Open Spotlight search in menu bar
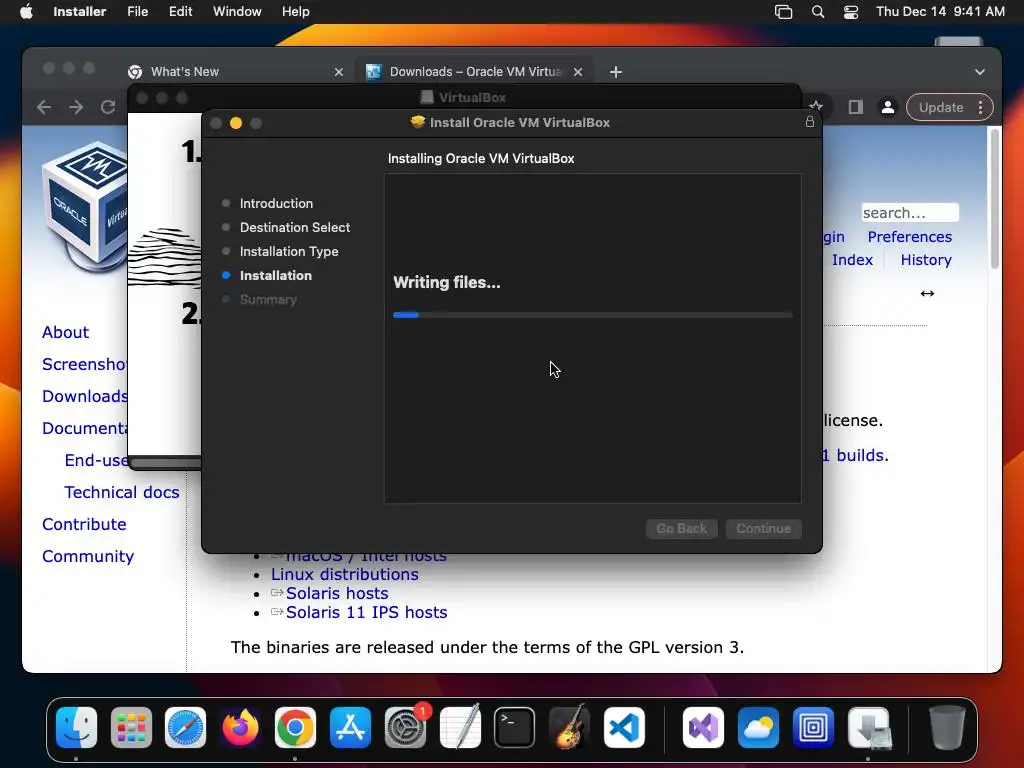 tap(818, 12)
